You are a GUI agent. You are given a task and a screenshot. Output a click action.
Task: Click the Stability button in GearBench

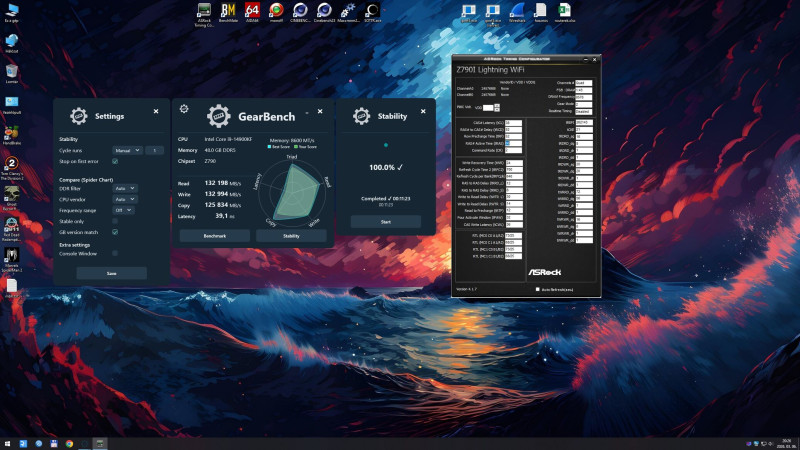coord(291,236)
